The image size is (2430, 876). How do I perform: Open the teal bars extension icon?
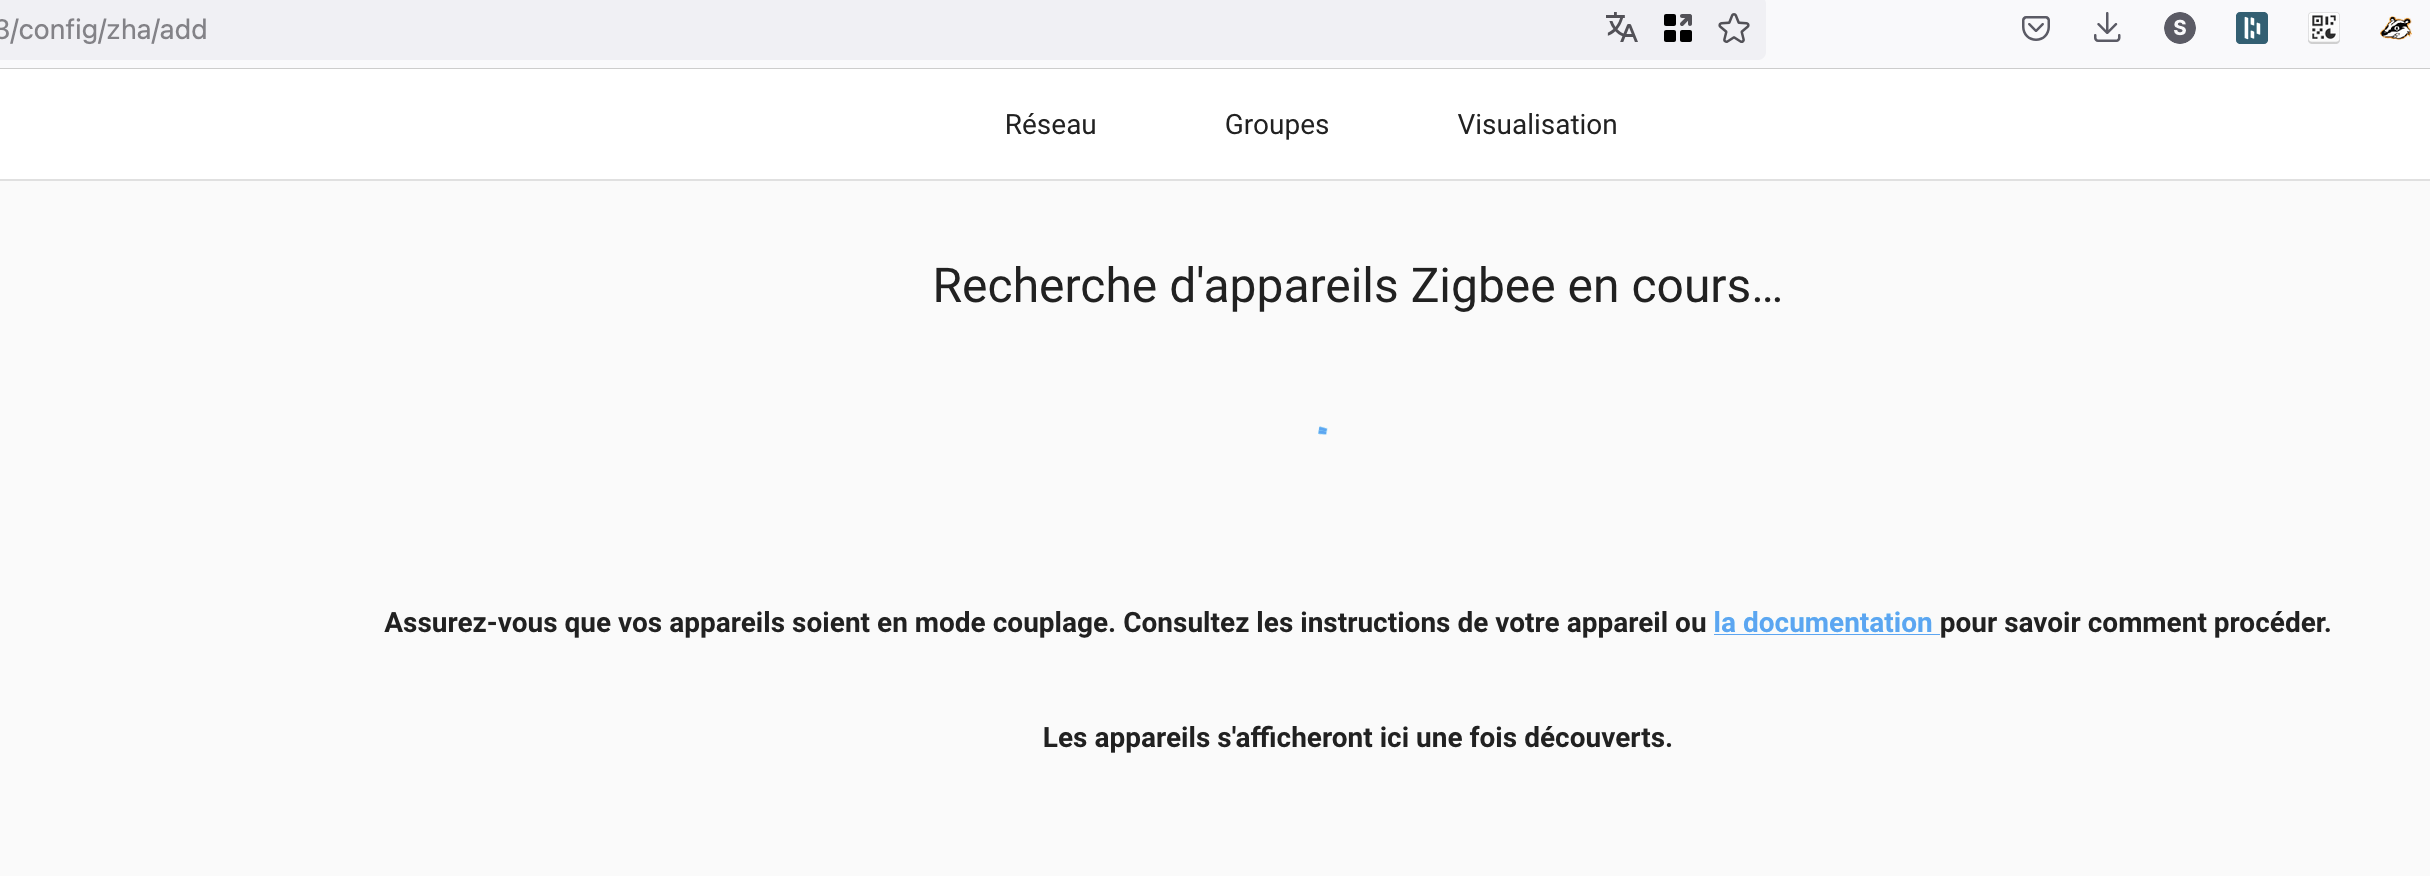2252,28
